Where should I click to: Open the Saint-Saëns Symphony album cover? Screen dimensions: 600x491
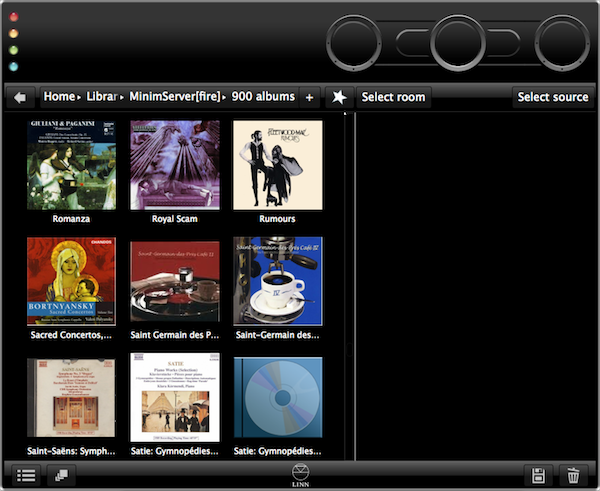(71, 398)
